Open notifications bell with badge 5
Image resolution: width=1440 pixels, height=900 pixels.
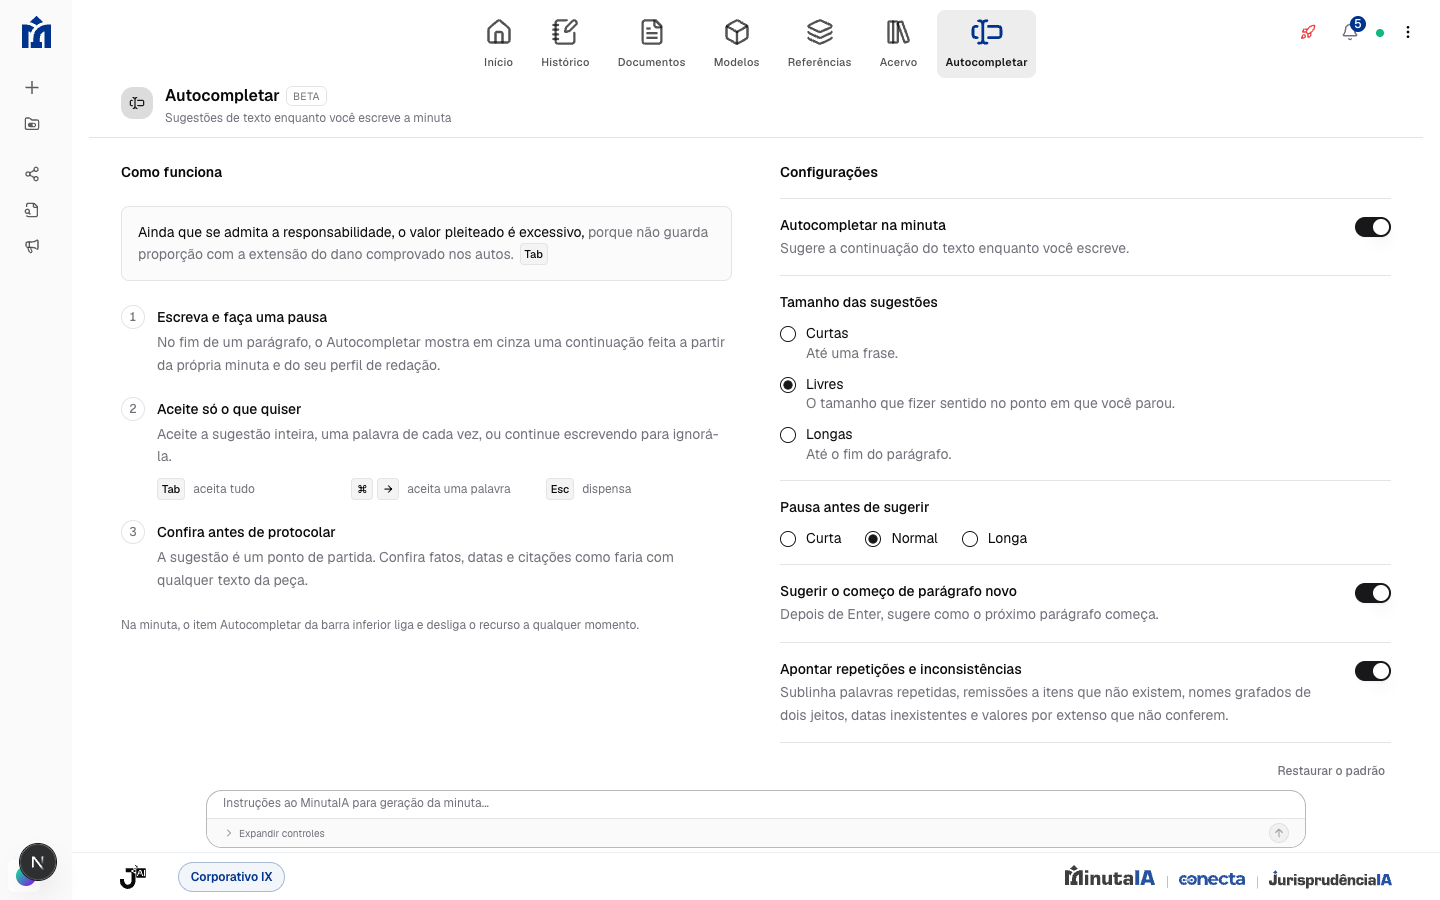pyautogui.click(x=1350, y=31)
